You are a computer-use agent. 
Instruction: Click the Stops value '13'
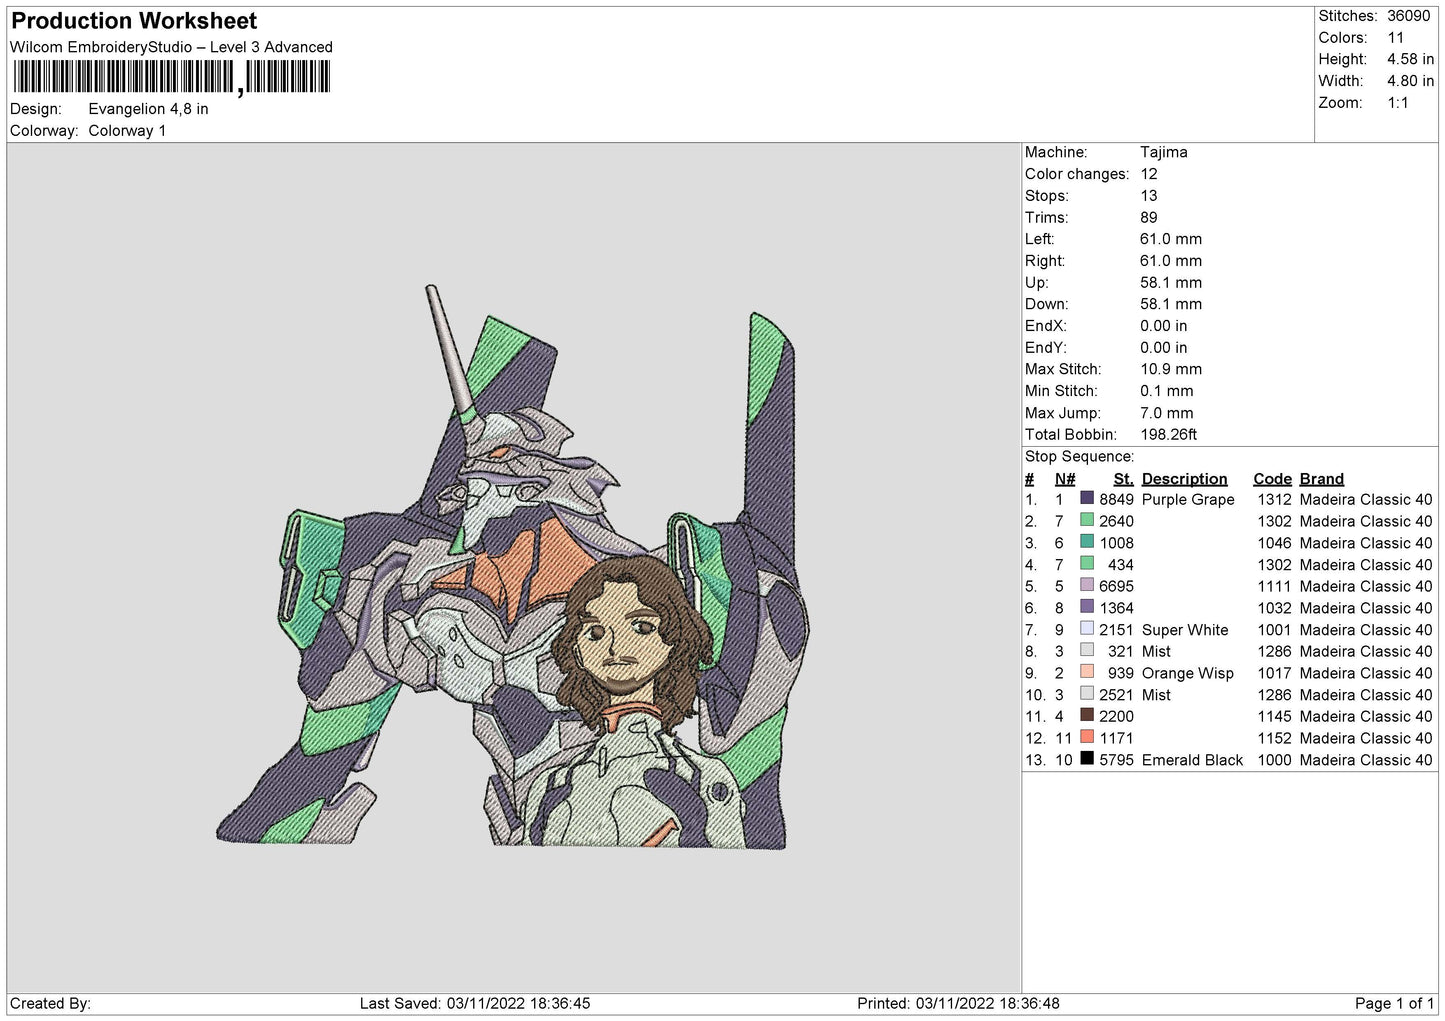pos(1149,196)
